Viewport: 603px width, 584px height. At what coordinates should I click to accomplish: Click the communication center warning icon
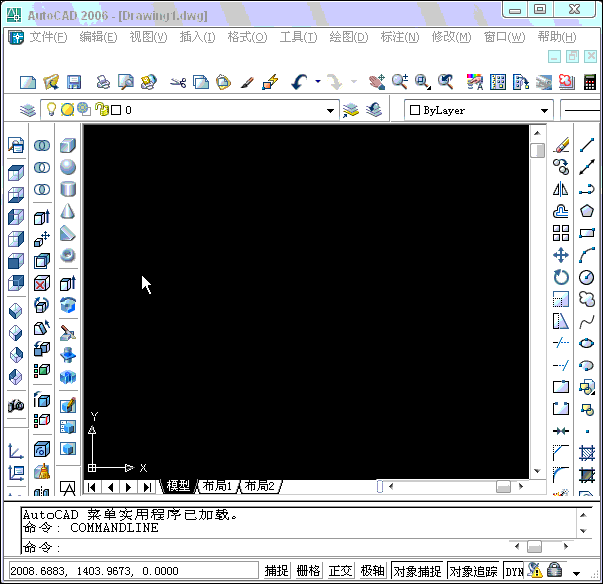click(534, 570)
